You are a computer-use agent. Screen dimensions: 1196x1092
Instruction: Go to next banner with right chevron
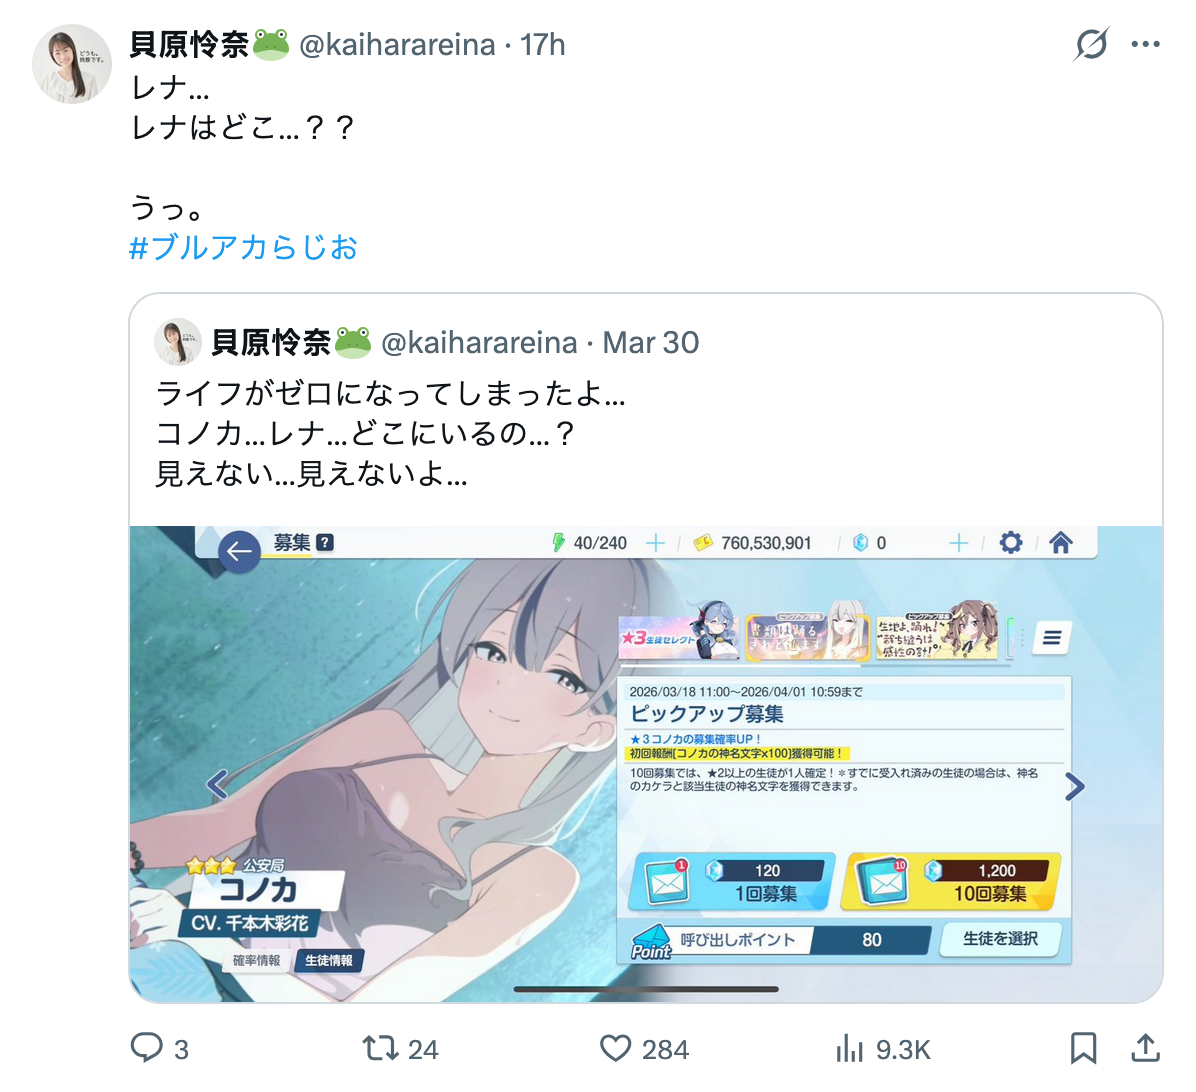1075,786
